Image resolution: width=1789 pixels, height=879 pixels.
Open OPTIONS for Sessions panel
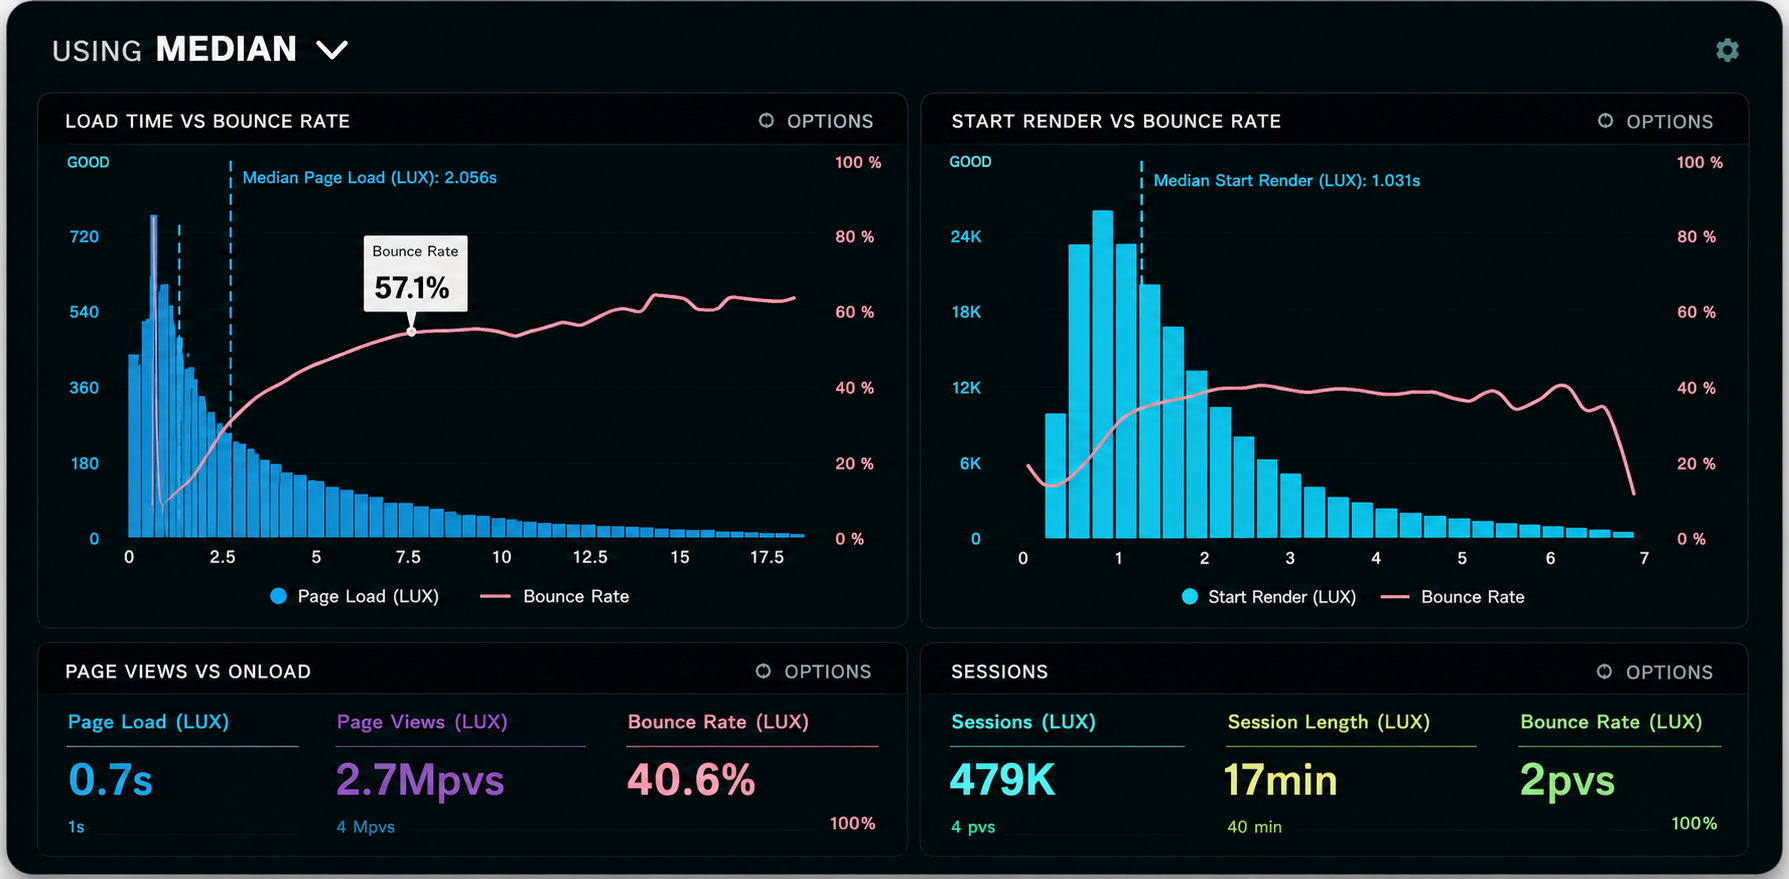(1655, 672)
